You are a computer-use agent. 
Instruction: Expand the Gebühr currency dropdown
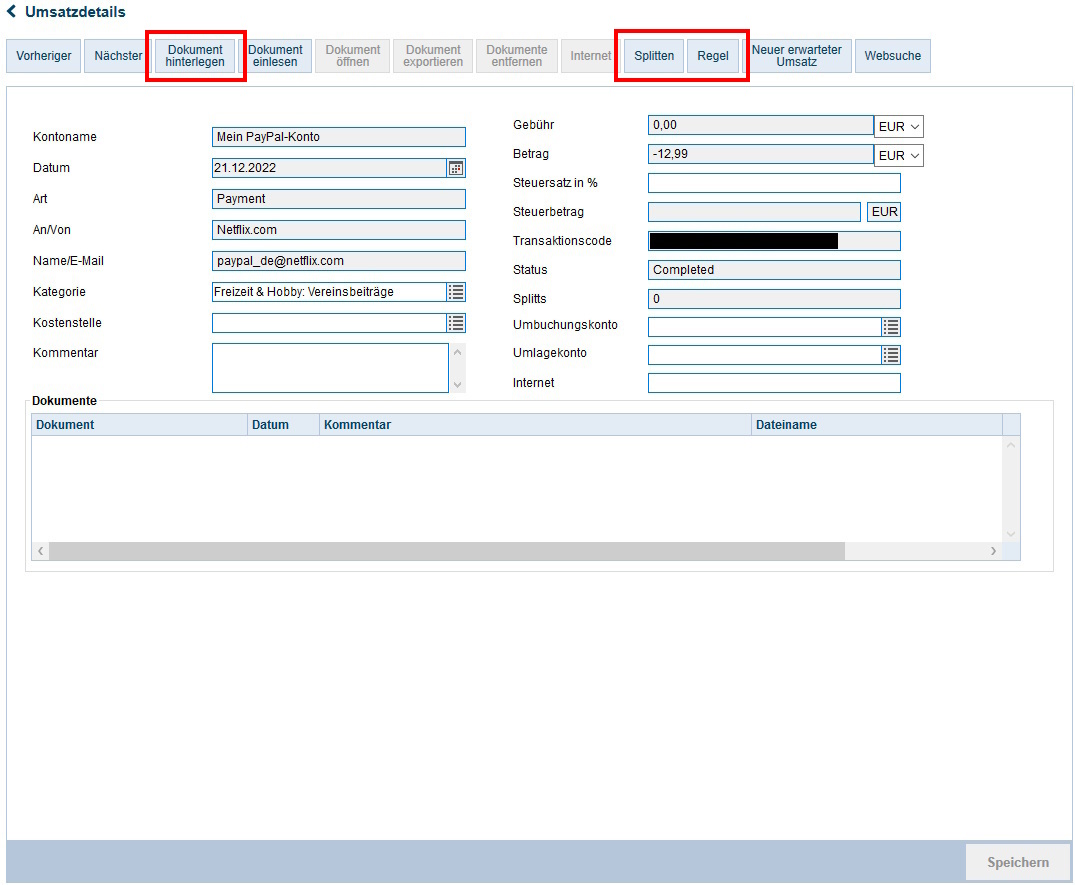(898, 127)
